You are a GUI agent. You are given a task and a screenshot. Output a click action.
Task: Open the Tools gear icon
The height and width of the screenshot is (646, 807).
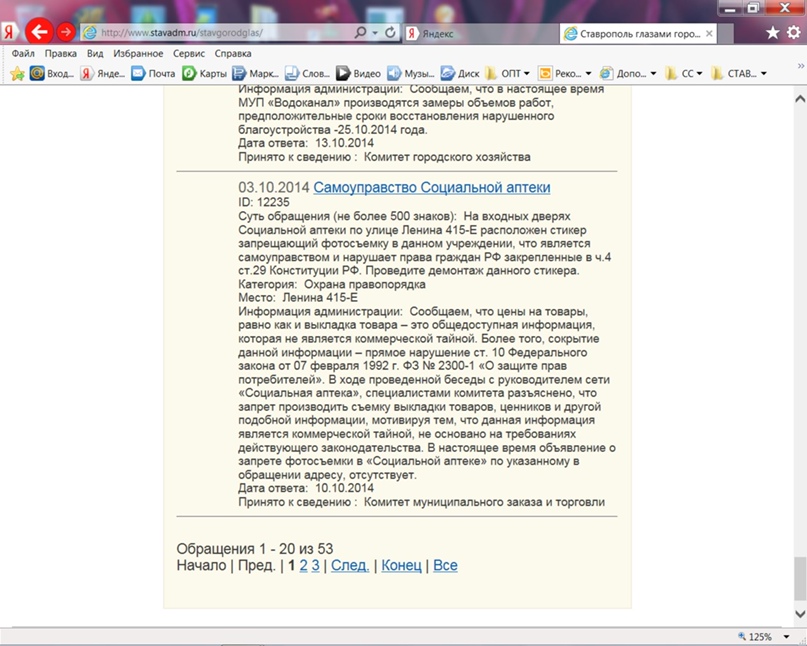click(x=792, y=33)
